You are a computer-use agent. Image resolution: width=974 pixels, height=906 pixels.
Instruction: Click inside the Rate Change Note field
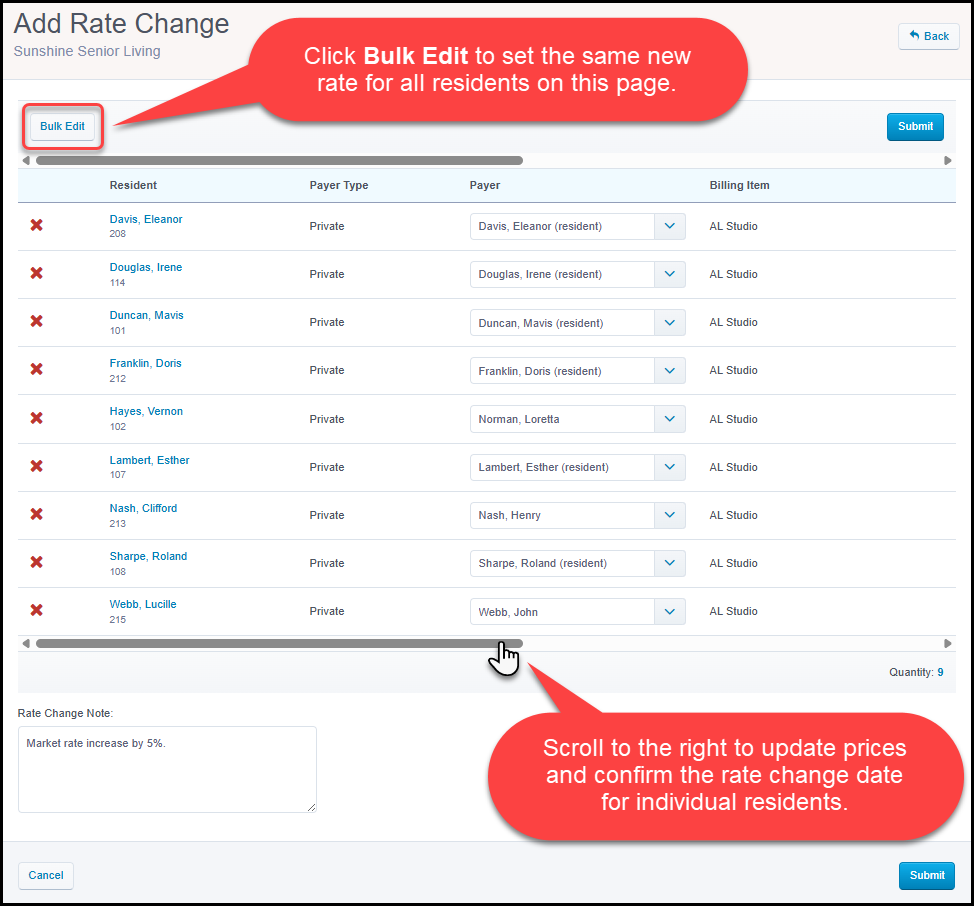(x=166, y=768)
